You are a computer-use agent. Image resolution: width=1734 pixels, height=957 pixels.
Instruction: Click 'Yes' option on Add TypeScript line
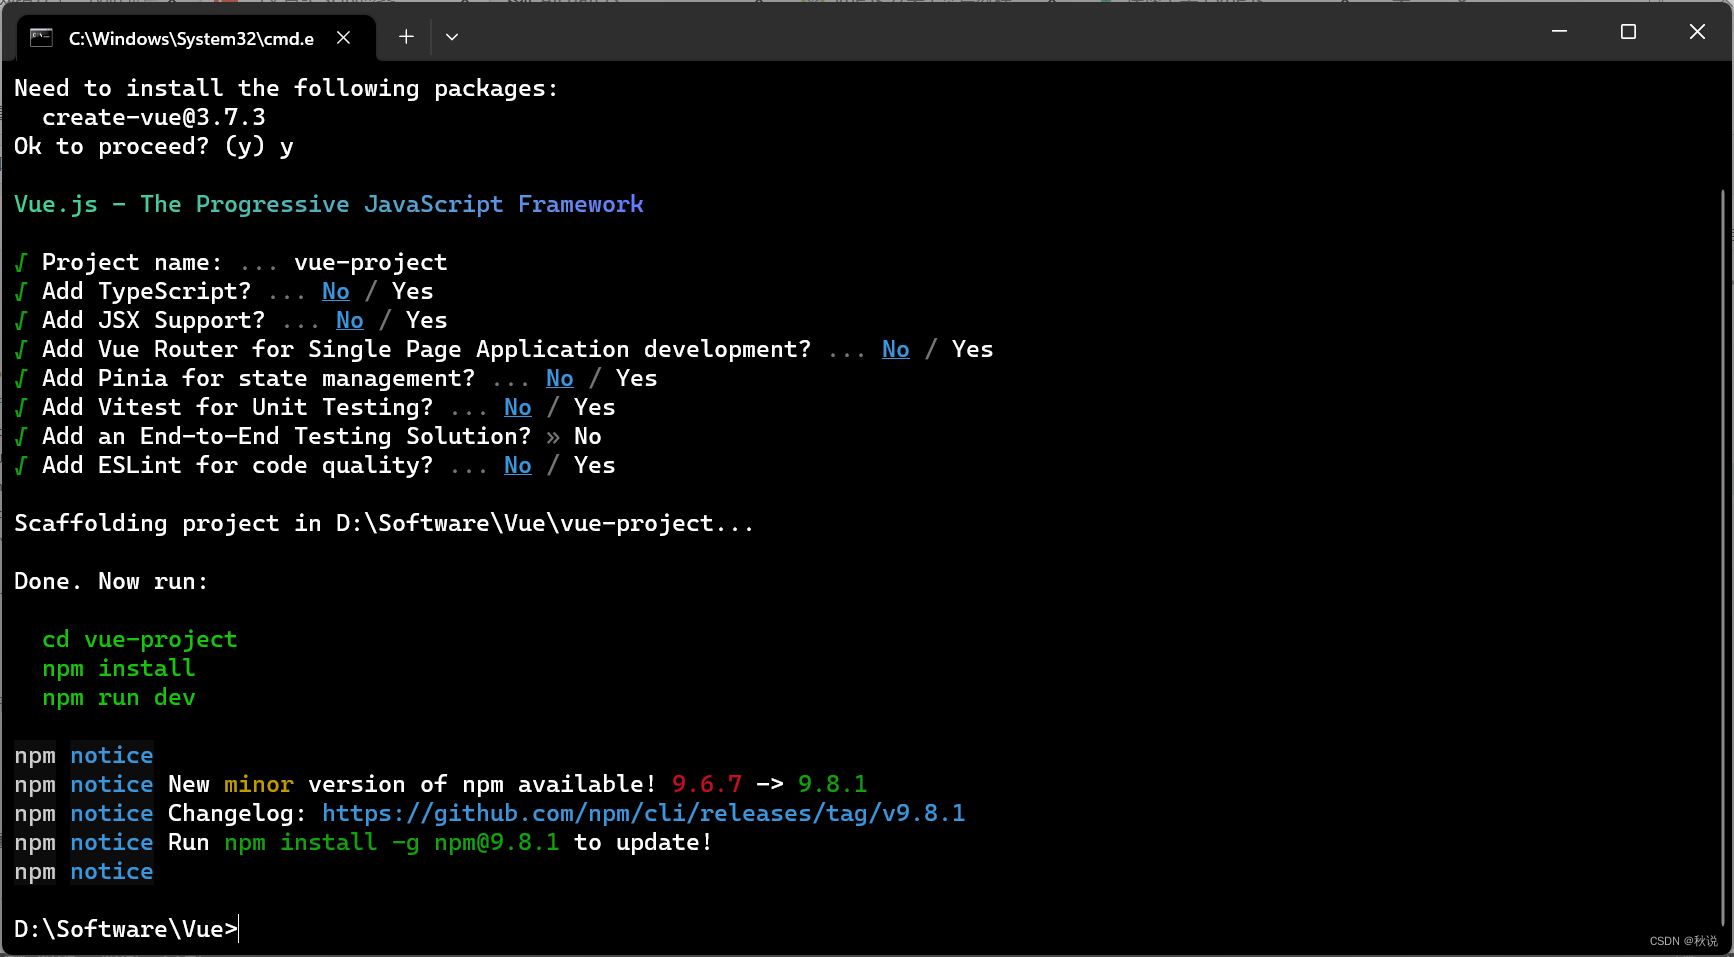(x=413, y=291)
